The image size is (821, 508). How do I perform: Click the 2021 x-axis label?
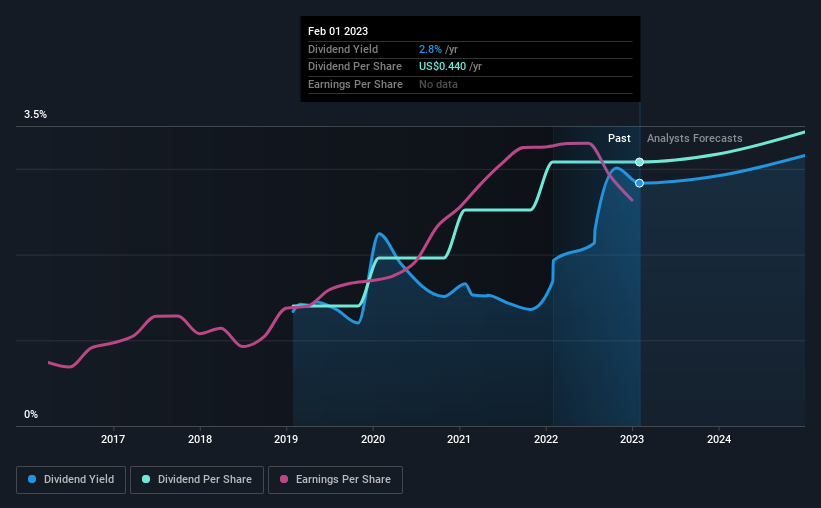coord(459,439)
